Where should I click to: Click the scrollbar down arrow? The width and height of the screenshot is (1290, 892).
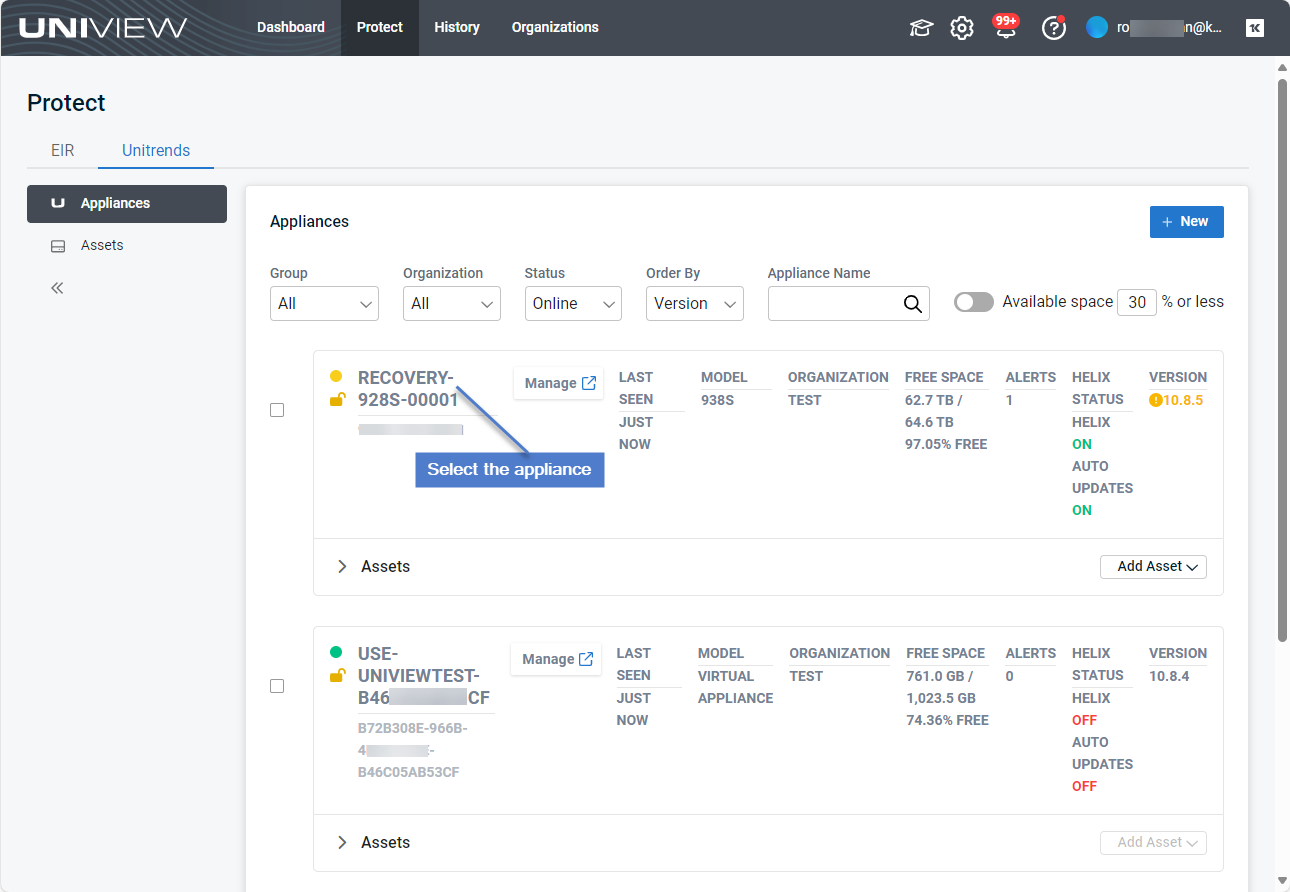pyautogui.click(x=1282, y=881)
